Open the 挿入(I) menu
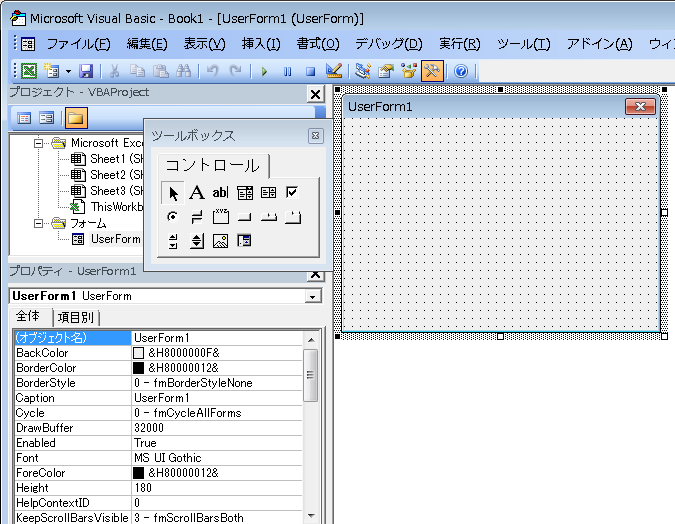 (x=261, y=43)
